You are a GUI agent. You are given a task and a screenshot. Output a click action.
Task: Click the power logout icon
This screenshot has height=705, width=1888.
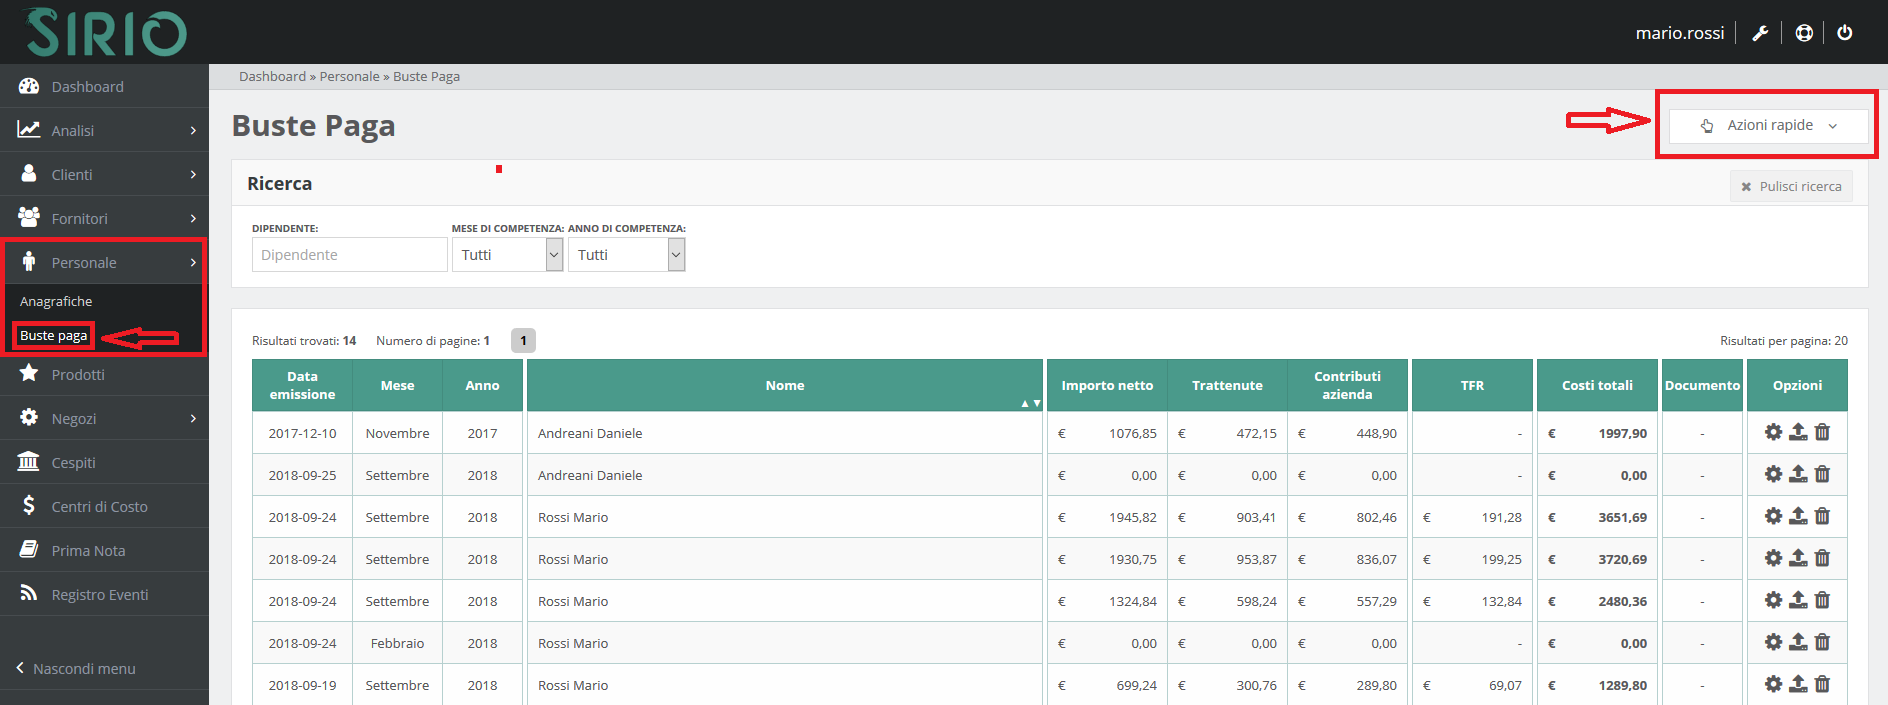click(x=1845, y=33)
